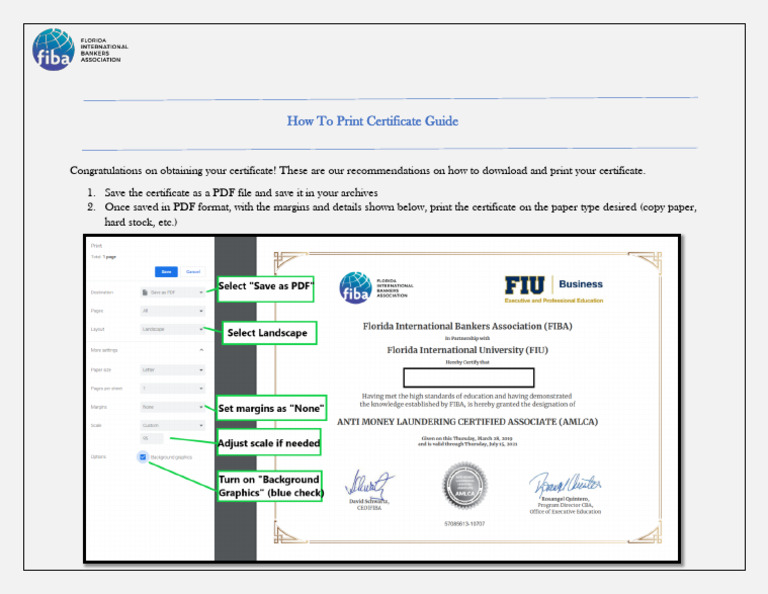Click the silver AMLCA seal on certificate

point(465,486)
